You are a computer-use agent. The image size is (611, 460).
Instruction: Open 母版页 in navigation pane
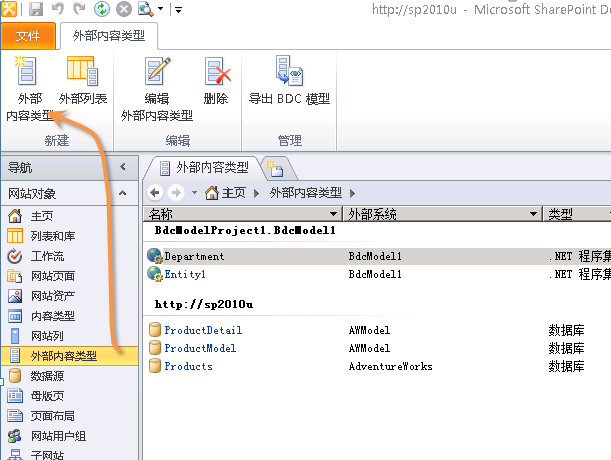[48, 396]
